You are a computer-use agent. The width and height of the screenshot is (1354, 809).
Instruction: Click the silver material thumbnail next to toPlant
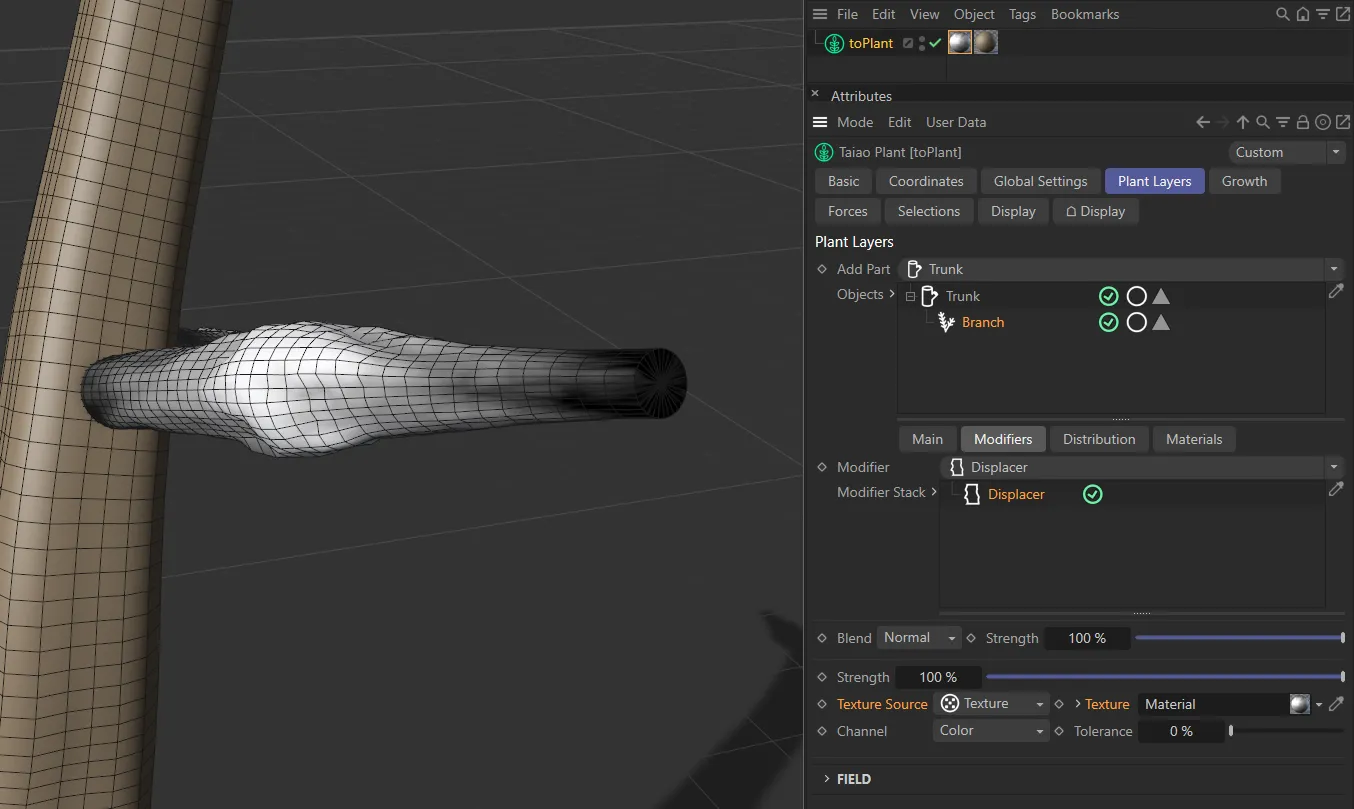[959, 42]
